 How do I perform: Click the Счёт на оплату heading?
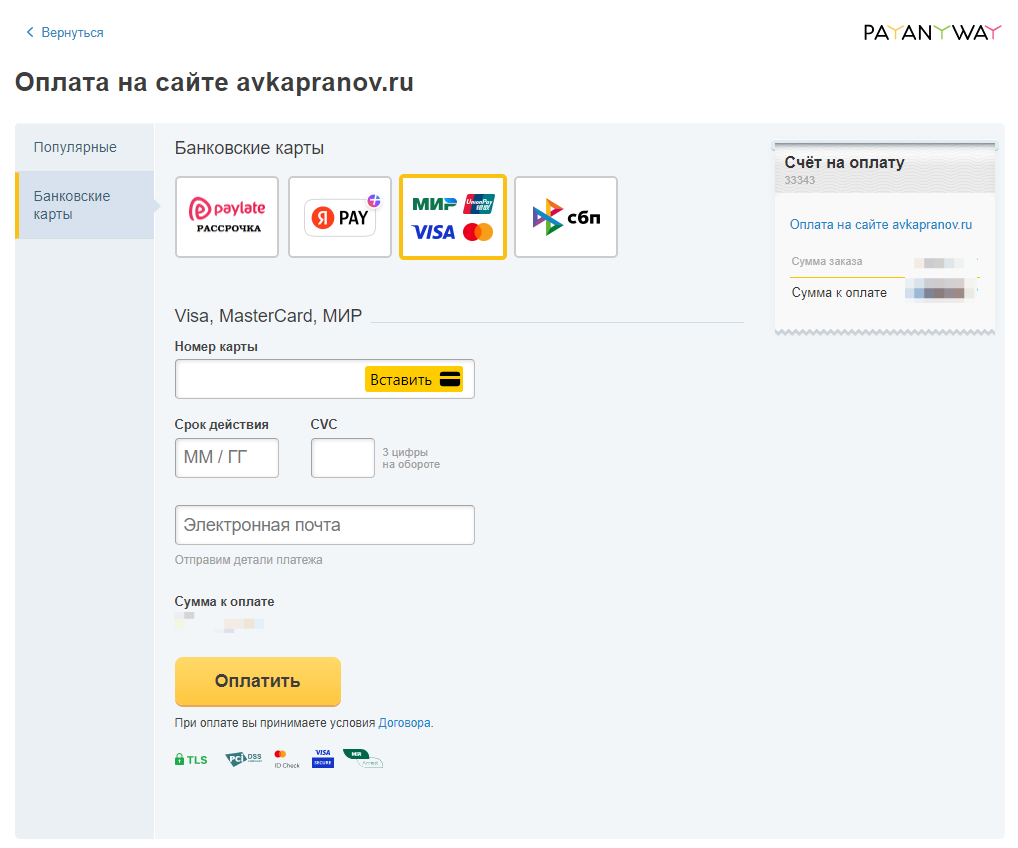[x=844, y=162]
